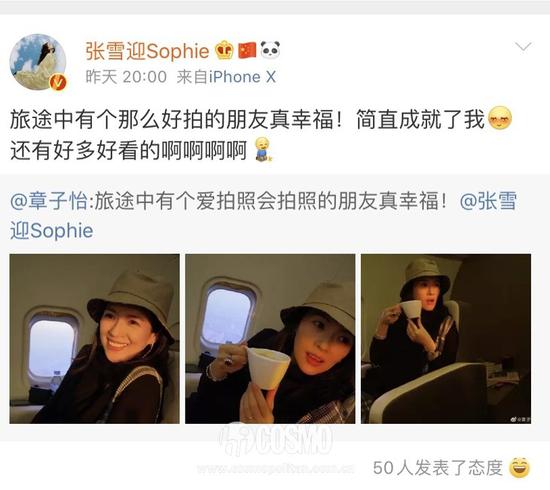Click the 昨天 20:00 post timestamp
550x490 pixels.
[x=126, y=77]
